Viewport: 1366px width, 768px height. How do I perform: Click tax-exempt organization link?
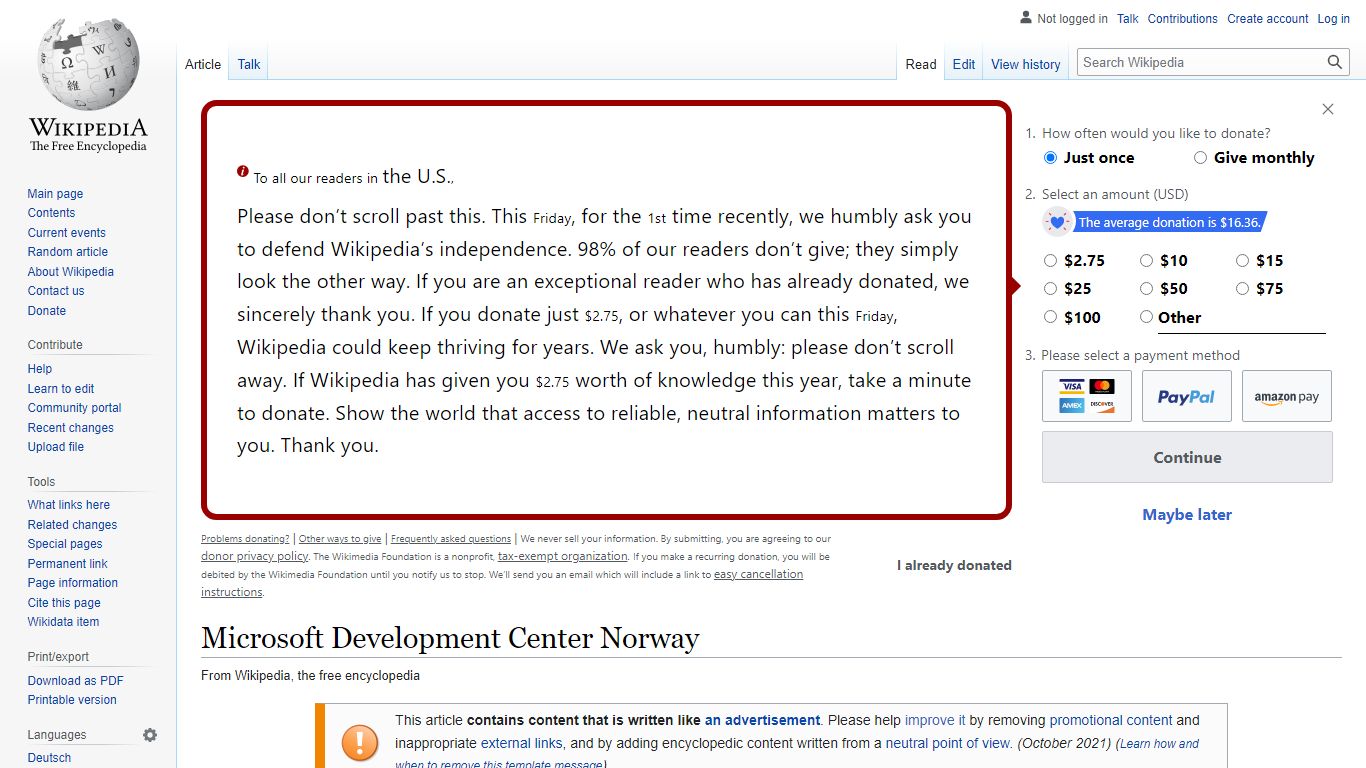coord(563,556)
